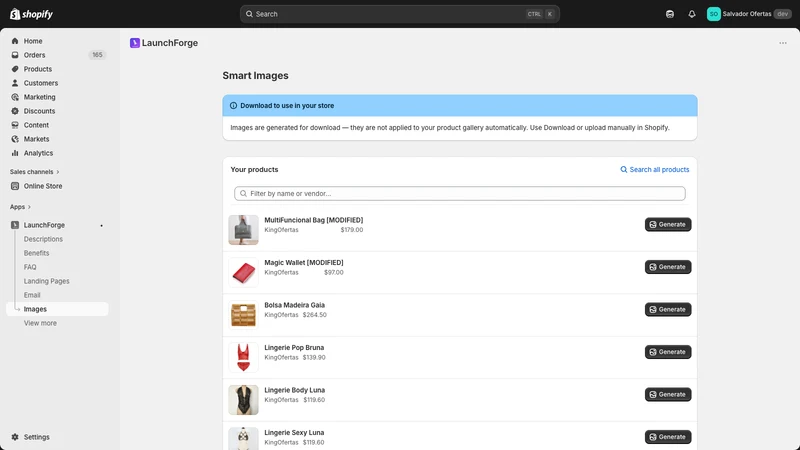800x450 pixels.
Task: Open the three-dot app options menu
Action: point(783,43)
